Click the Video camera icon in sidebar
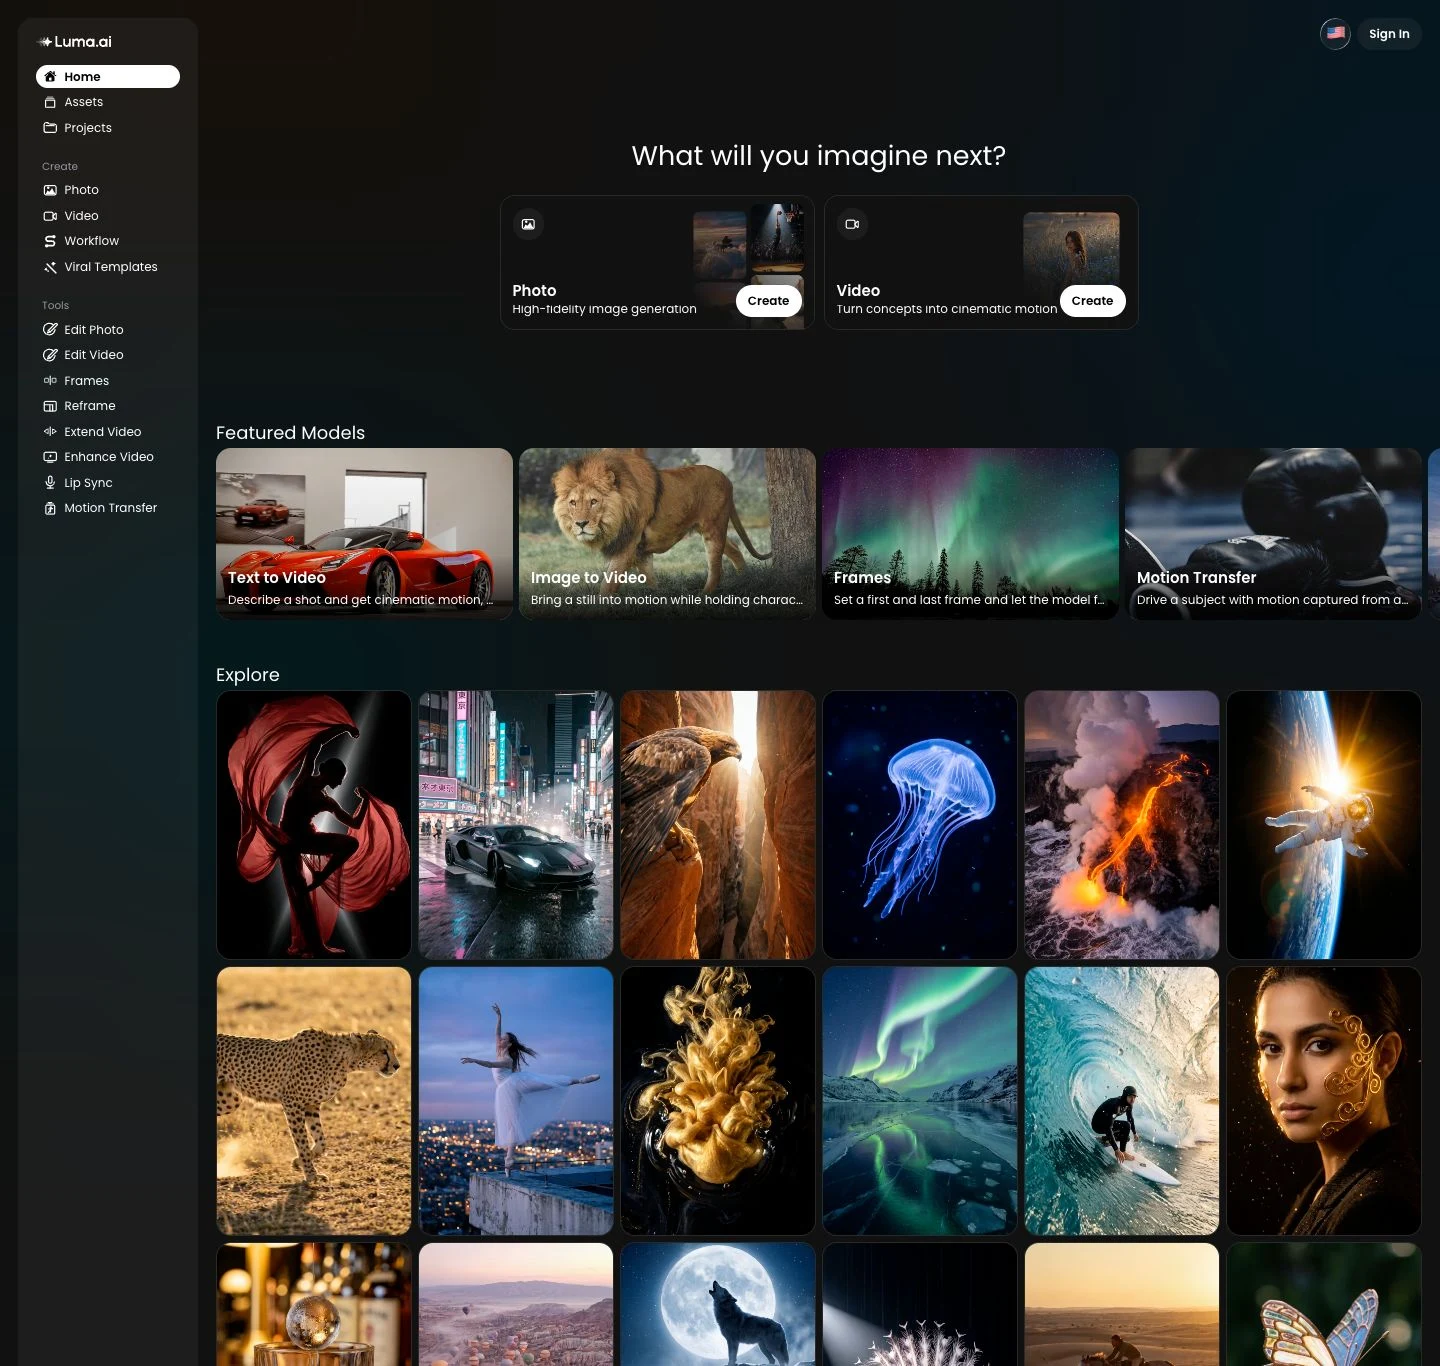Viewport: 1440px width, 1366px height. click(x=50, y=216)
